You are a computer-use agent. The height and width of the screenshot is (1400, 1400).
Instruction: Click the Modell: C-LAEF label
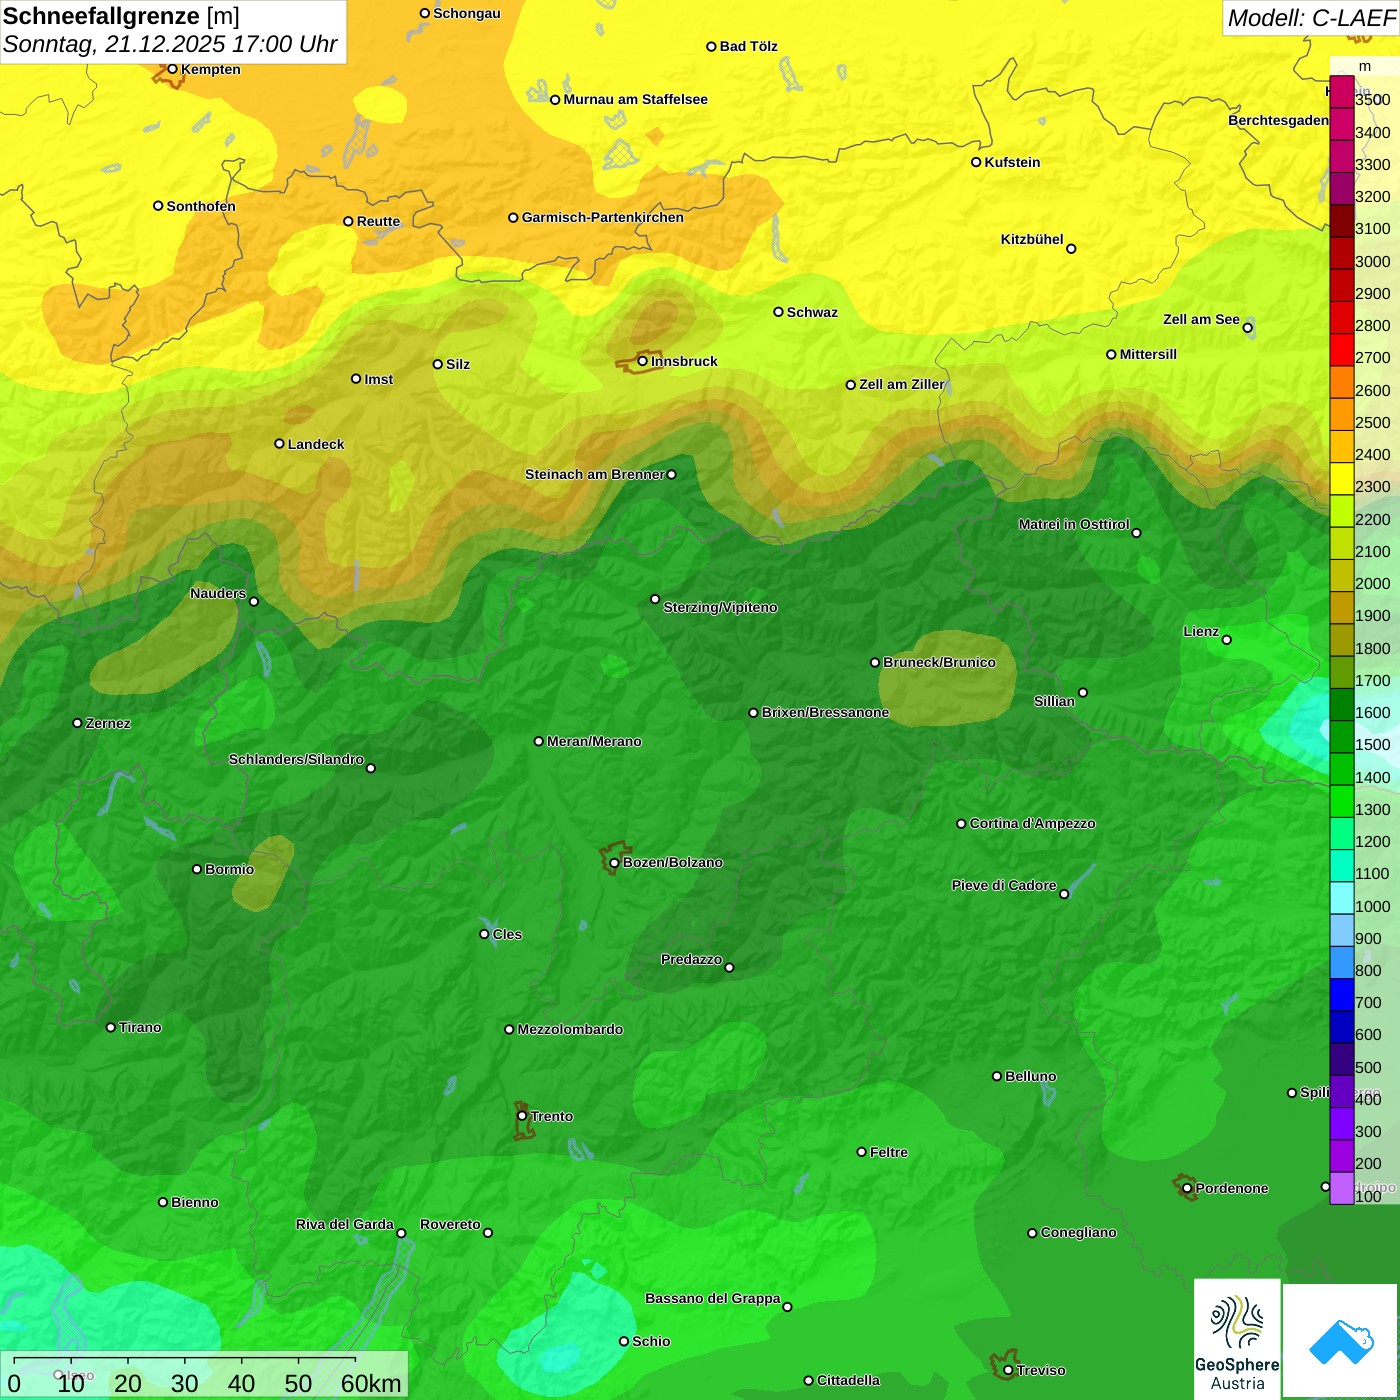pyautogui.click(x=1311, y=18)
